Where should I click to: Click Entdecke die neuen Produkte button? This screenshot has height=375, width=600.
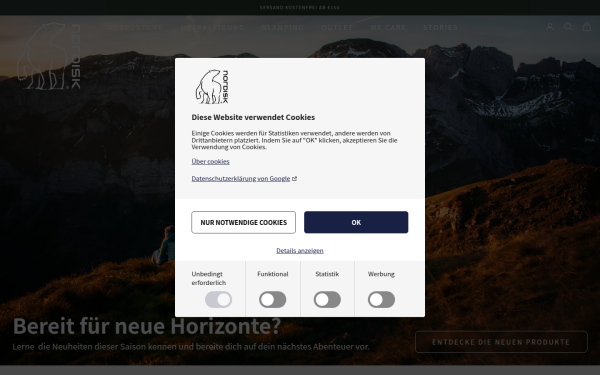pyautogui.click(x=501, y=342)
